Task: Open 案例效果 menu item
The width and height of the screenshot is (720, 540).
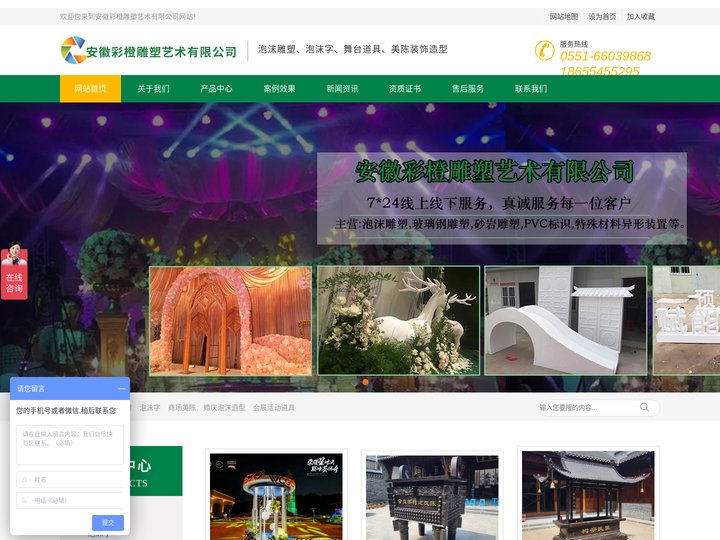Action: (279, 89)
